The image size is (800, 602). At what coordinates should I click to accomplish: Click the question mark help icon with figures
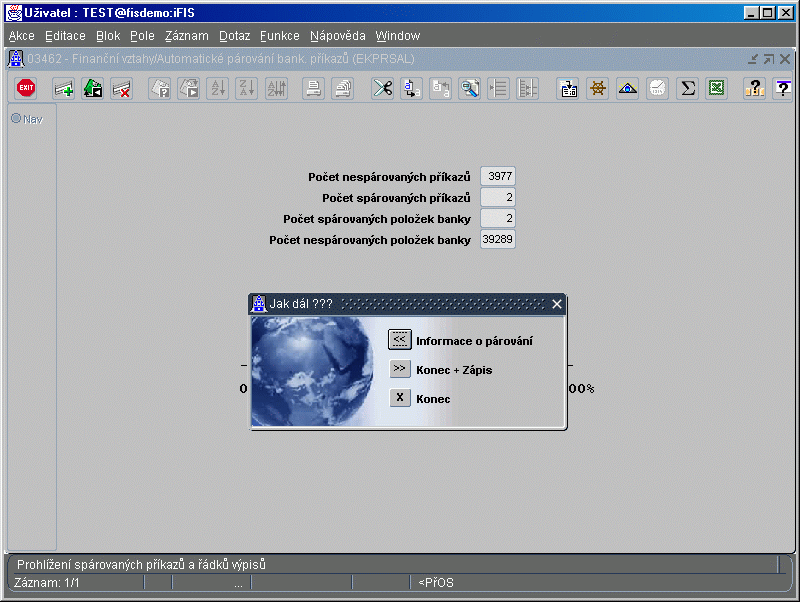[x=754, y=88]
